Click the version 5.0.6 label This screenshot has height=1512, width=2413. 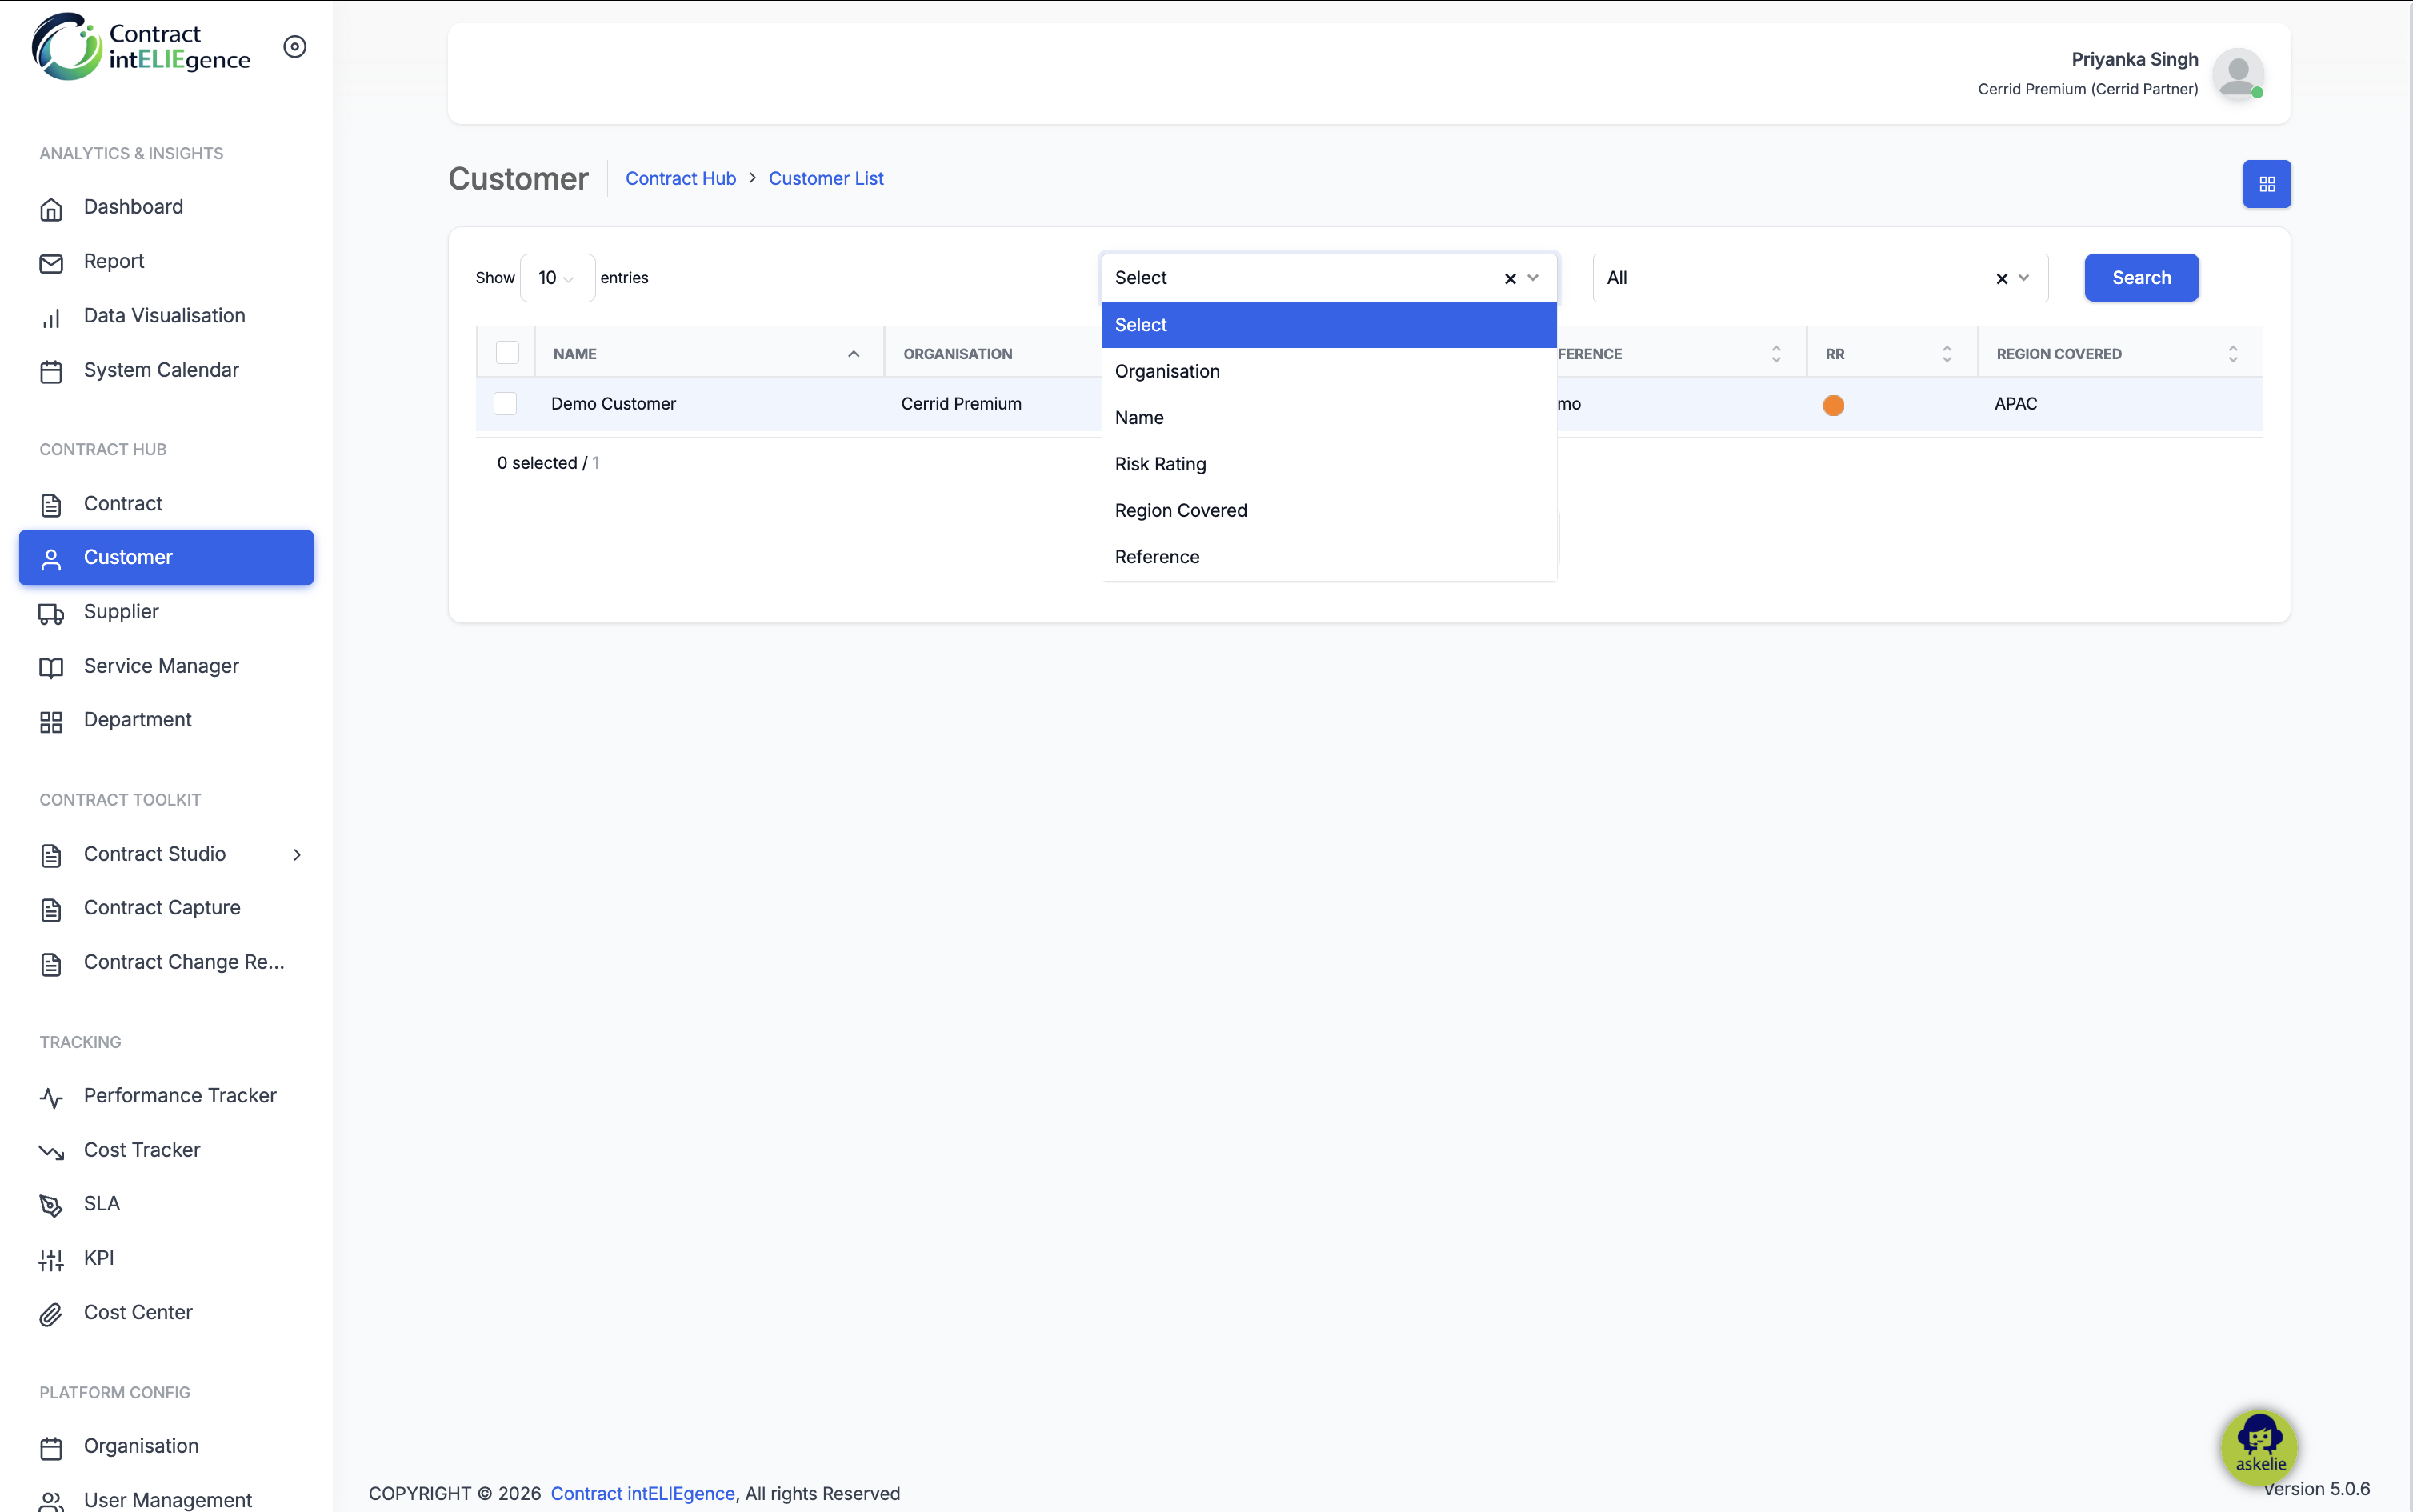pyautogui.click(x=2316, y=1489)
